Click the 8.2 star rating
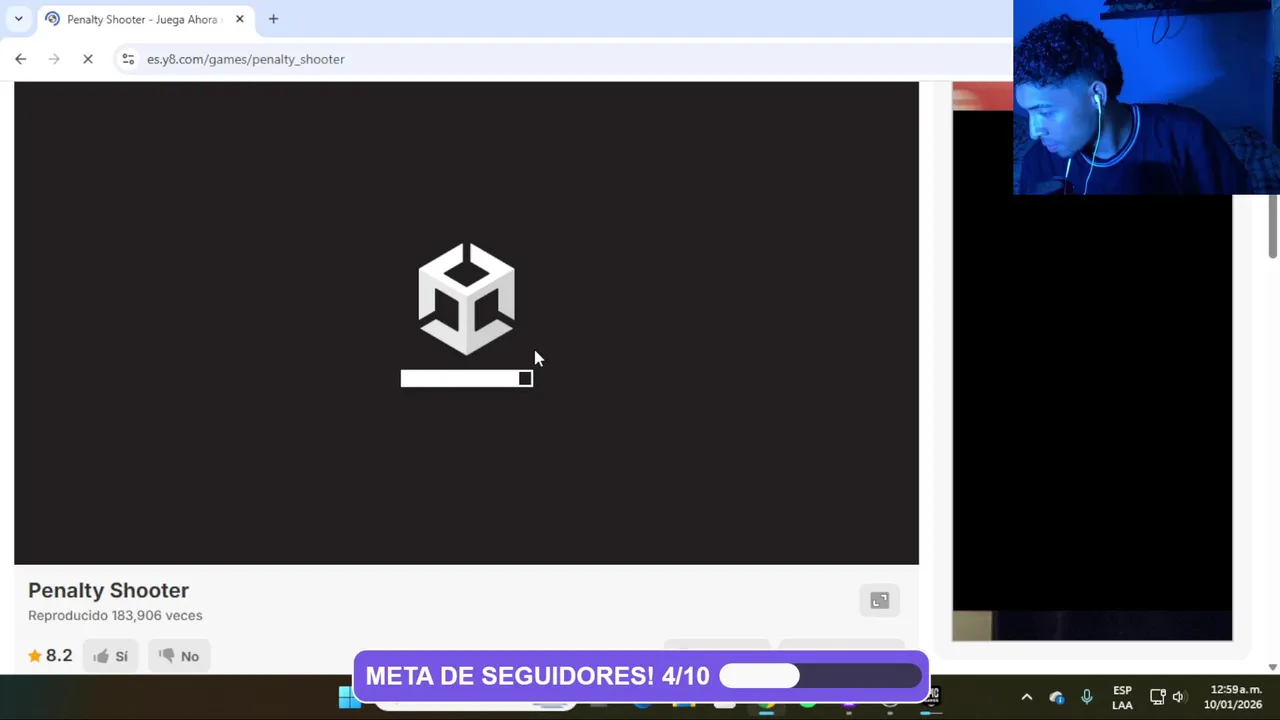 (50, 656)
